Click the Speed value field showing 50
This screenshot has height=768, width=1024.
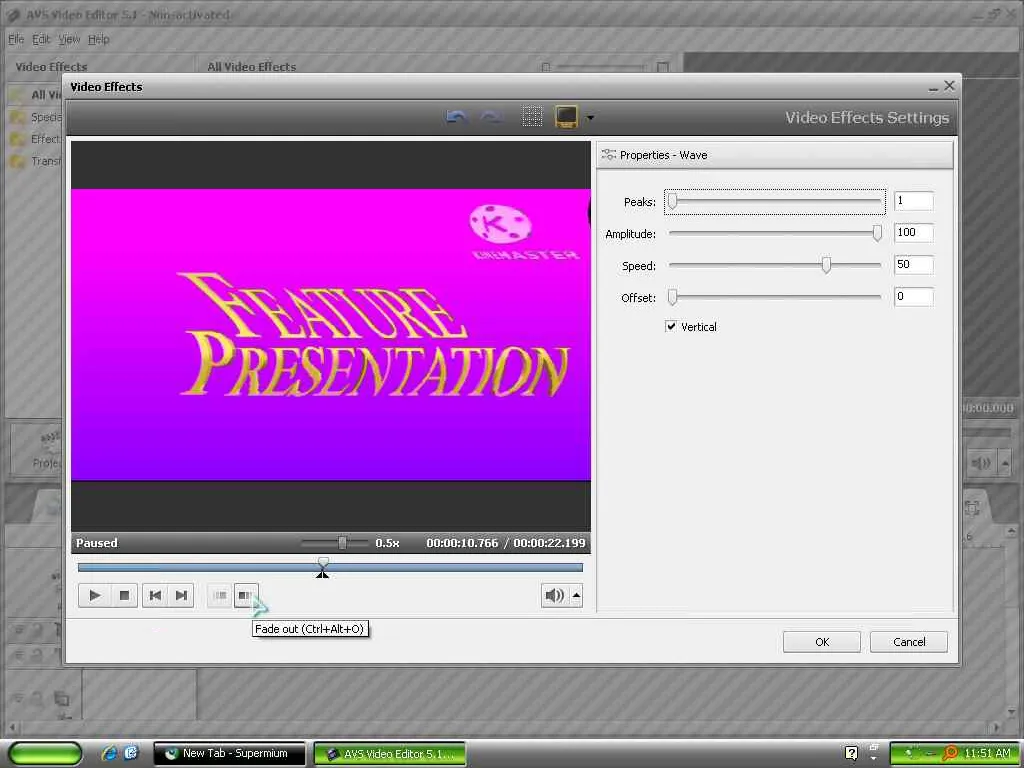click(x=913, y=264)
